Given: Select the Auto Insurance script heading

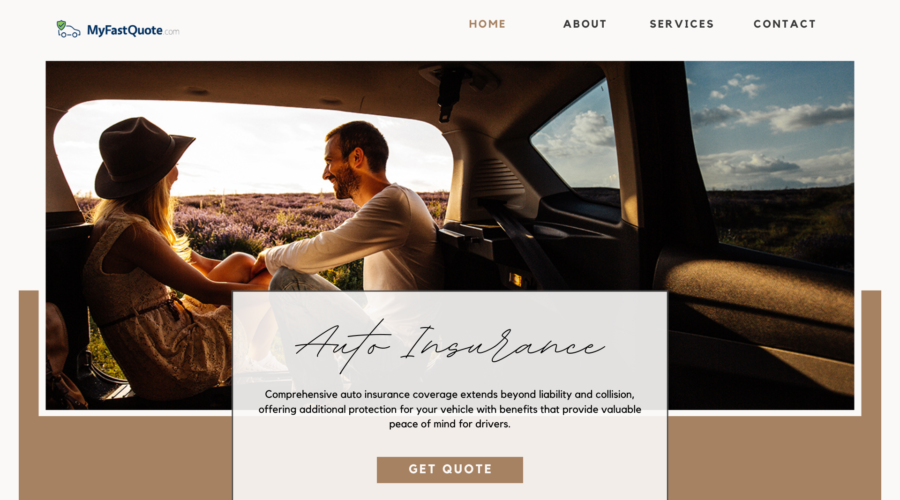Looking at the screenshot, I should point(449,346).
